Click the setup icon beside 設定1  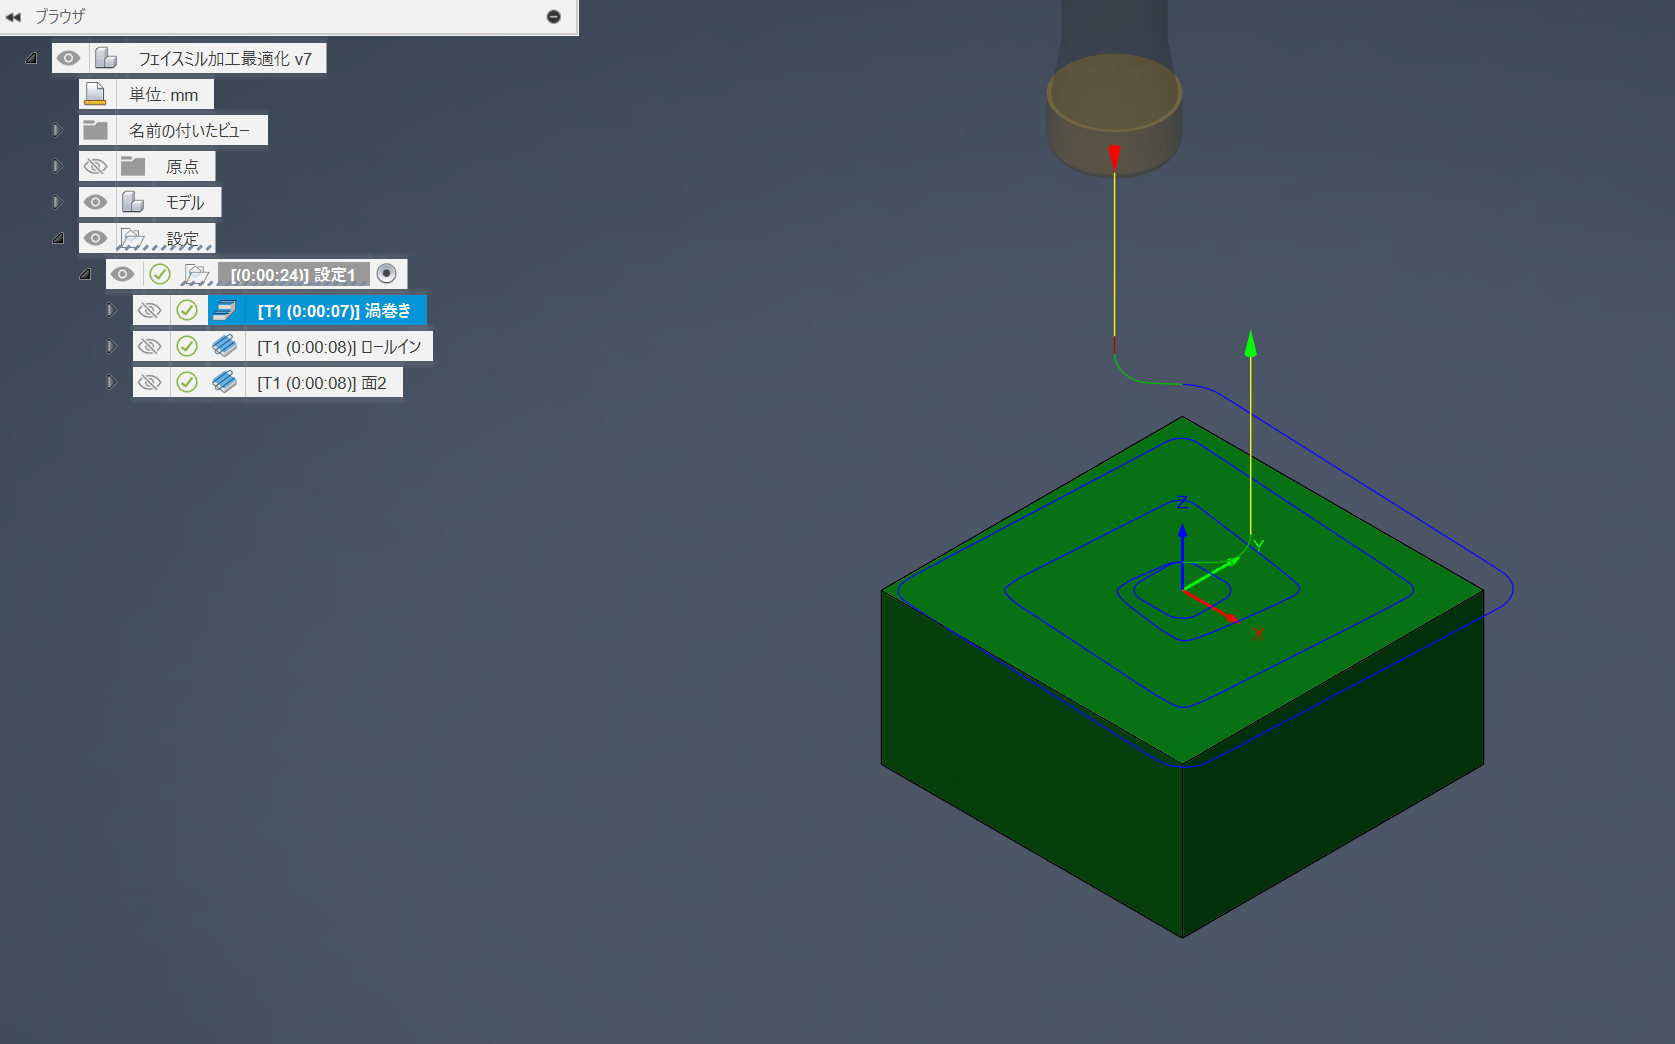pos(199,273)
